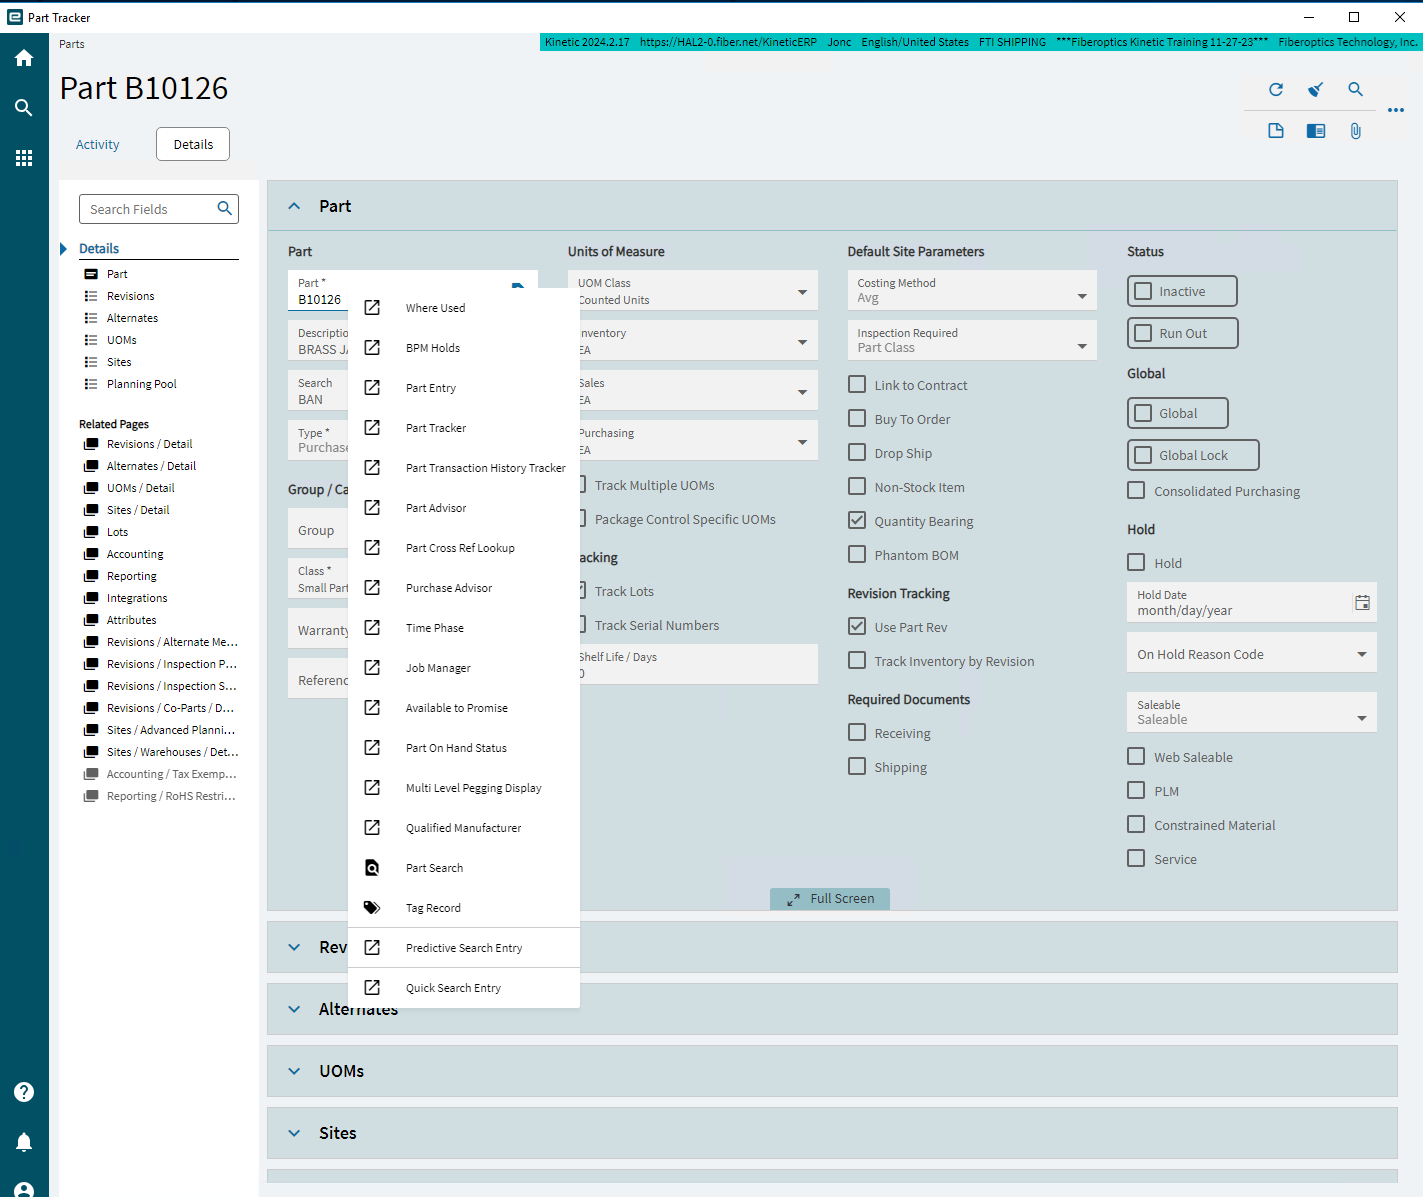Click the Accounting related page icon
This screenshot has width=1423, height=1197.
click(91, 554)
